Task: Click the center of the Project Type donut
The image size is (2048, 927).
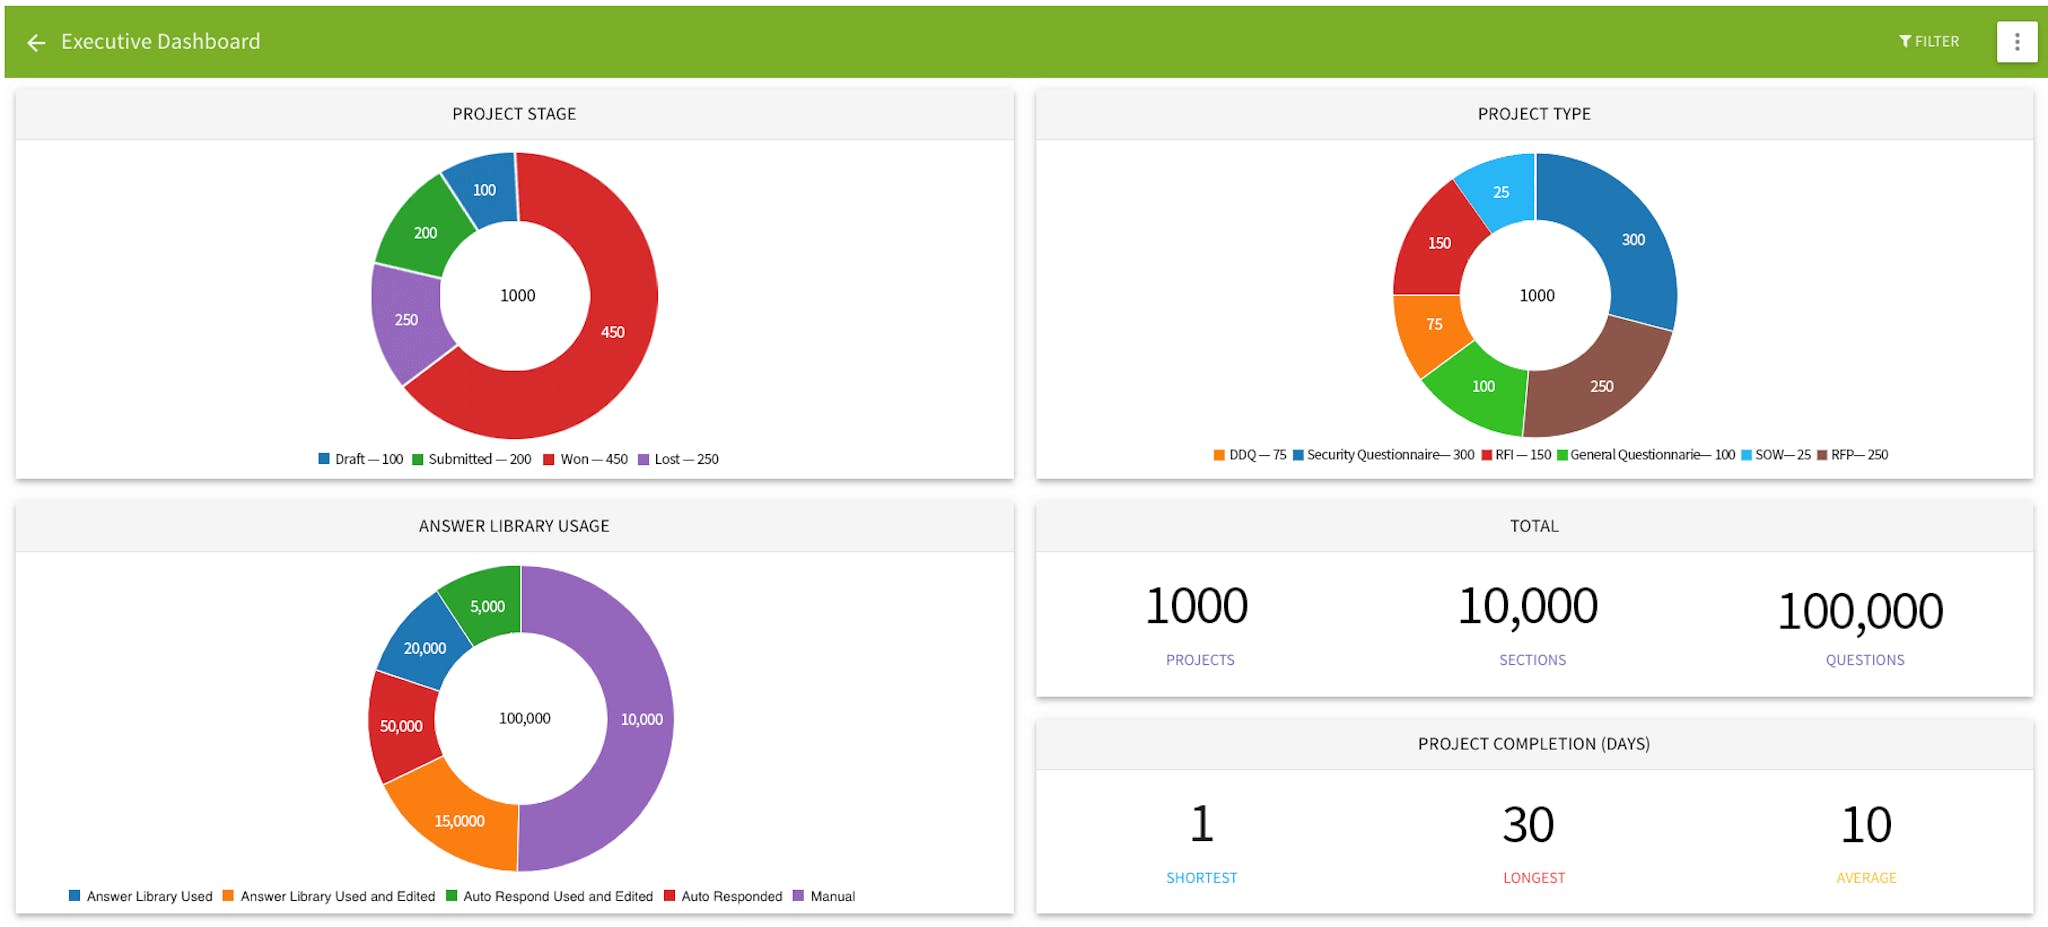Action: (x=1535, y=295)
